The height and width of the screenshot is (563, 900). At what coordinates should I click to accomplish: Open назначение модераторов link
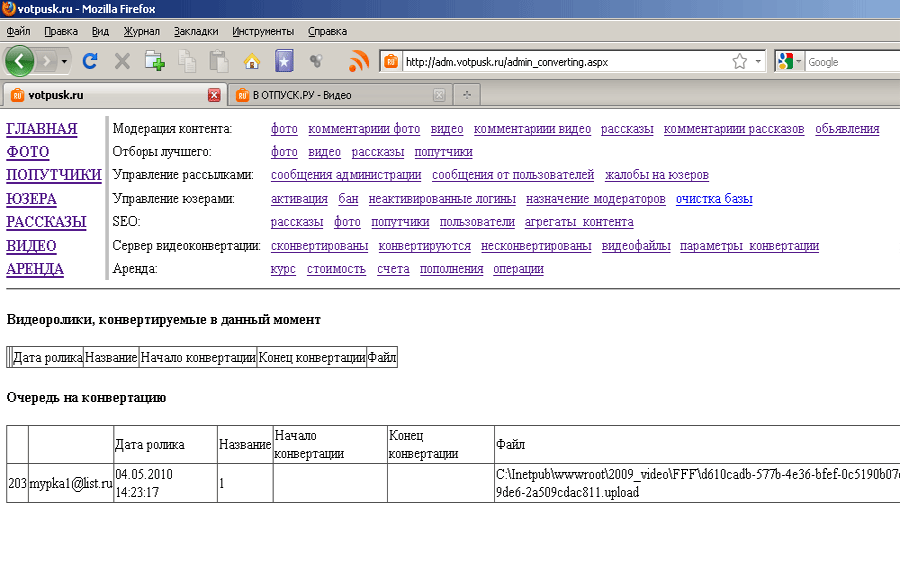point(596,199)
